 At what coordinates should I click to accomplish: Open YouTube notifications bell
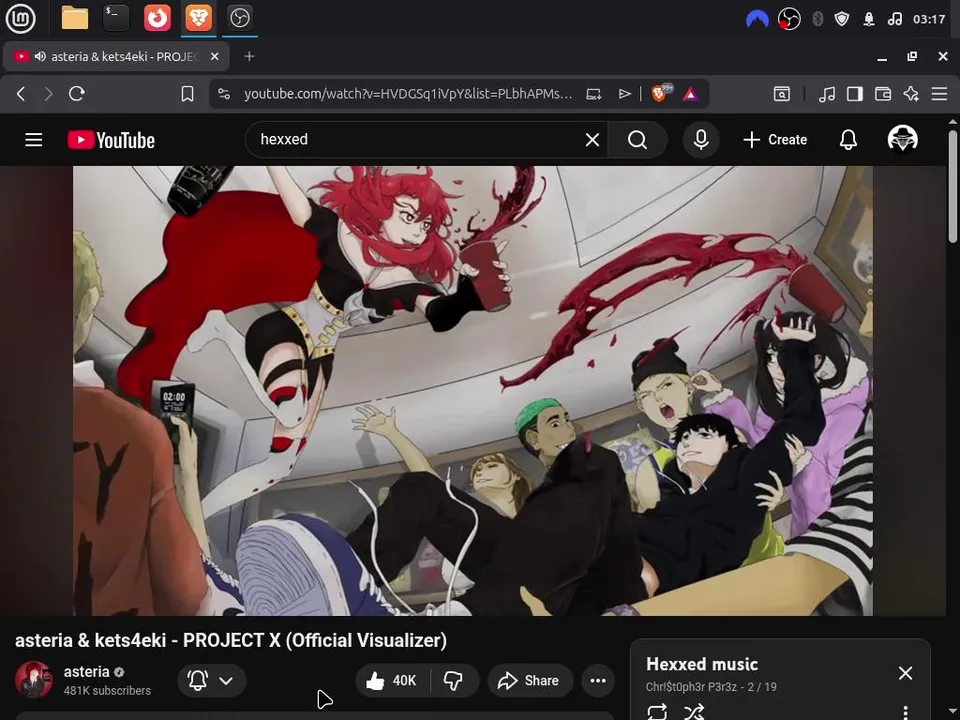(x=848, y=140)
